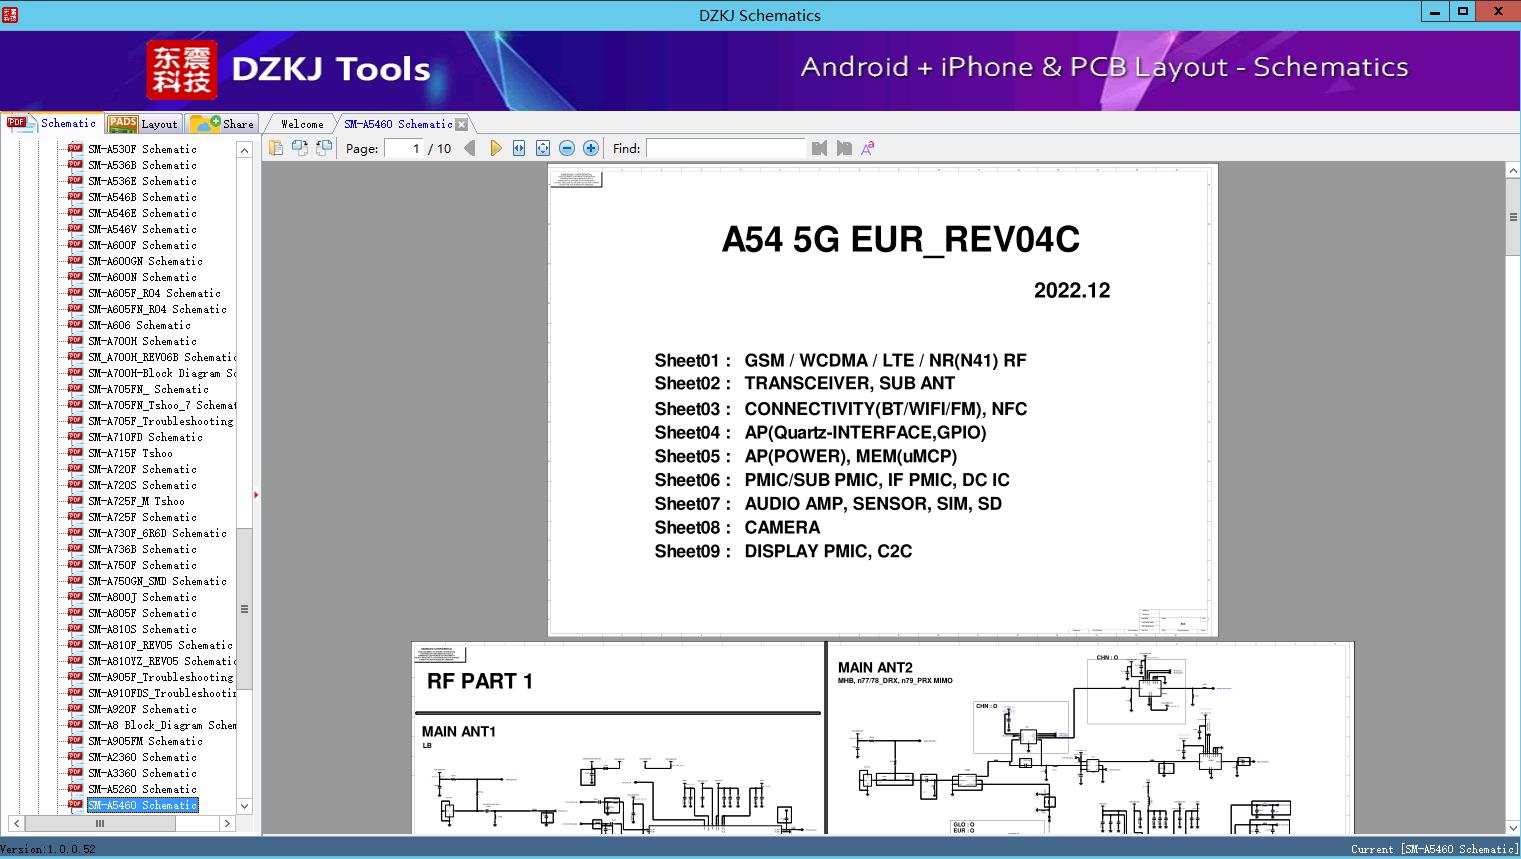Click the MAIN ANT2 schematic page
1521x859 pixels.
click(x=1091, y=738)
